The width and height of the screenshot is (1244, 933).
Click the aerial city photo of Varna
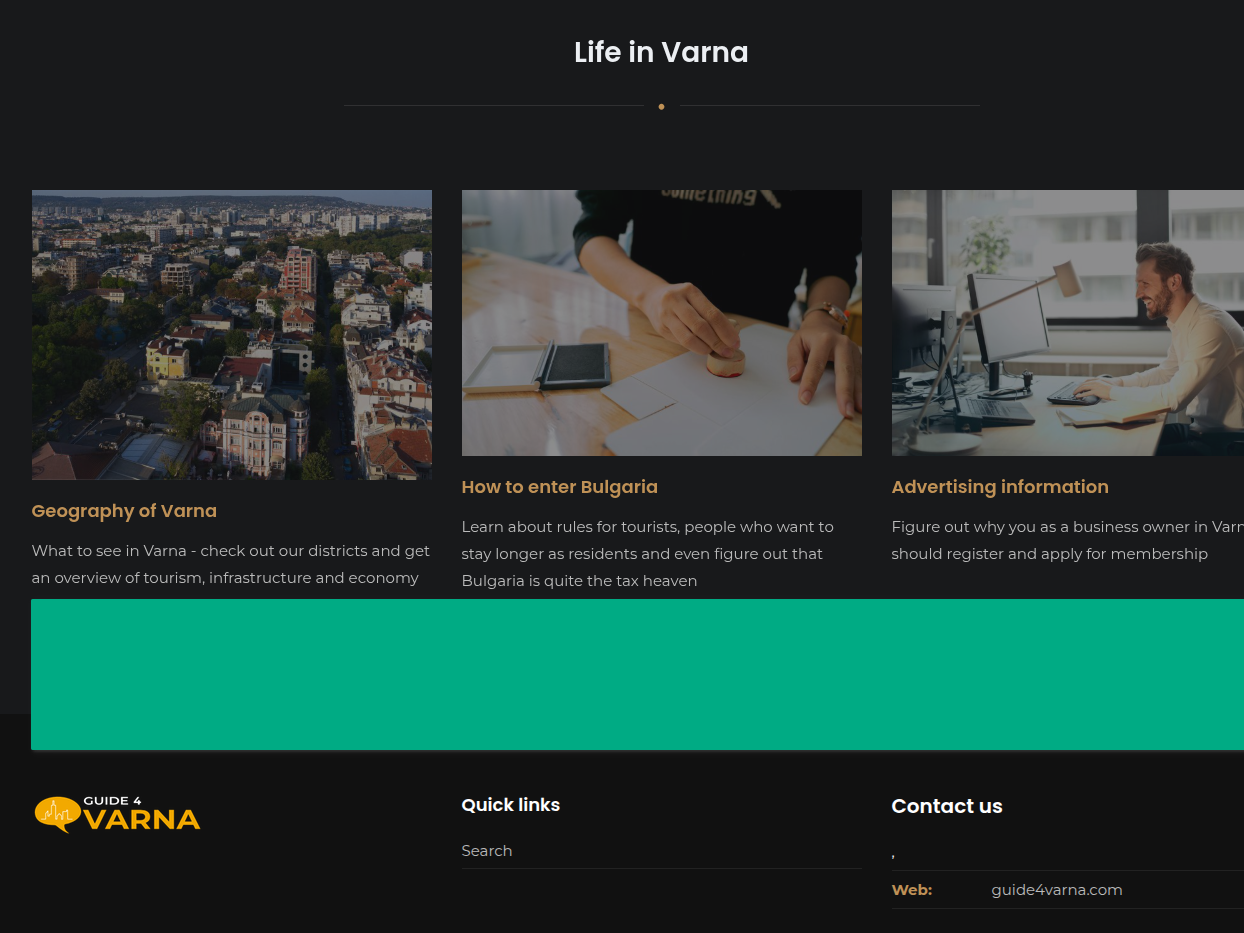click(x=232, y=335)
